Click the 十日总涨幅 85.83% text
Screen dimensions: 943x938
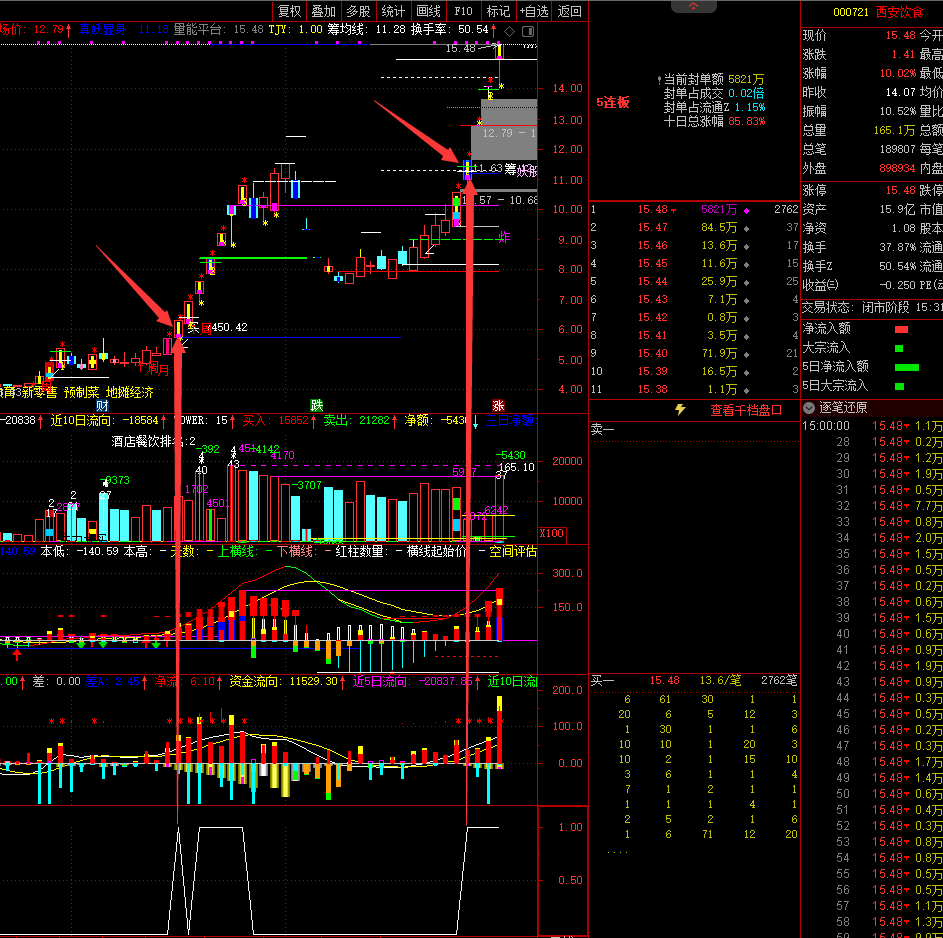coord(714,121)
